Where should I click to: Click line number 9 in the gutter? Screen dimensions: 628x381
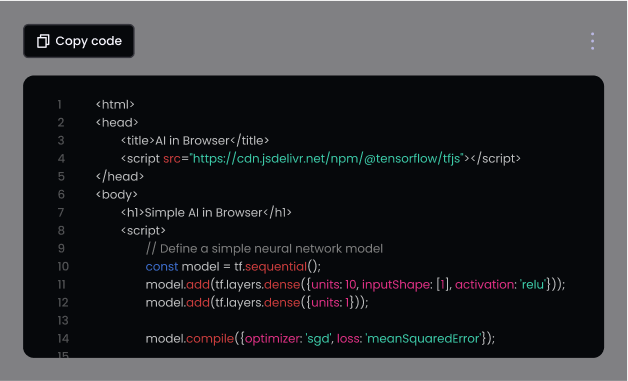tap(61, 249)
